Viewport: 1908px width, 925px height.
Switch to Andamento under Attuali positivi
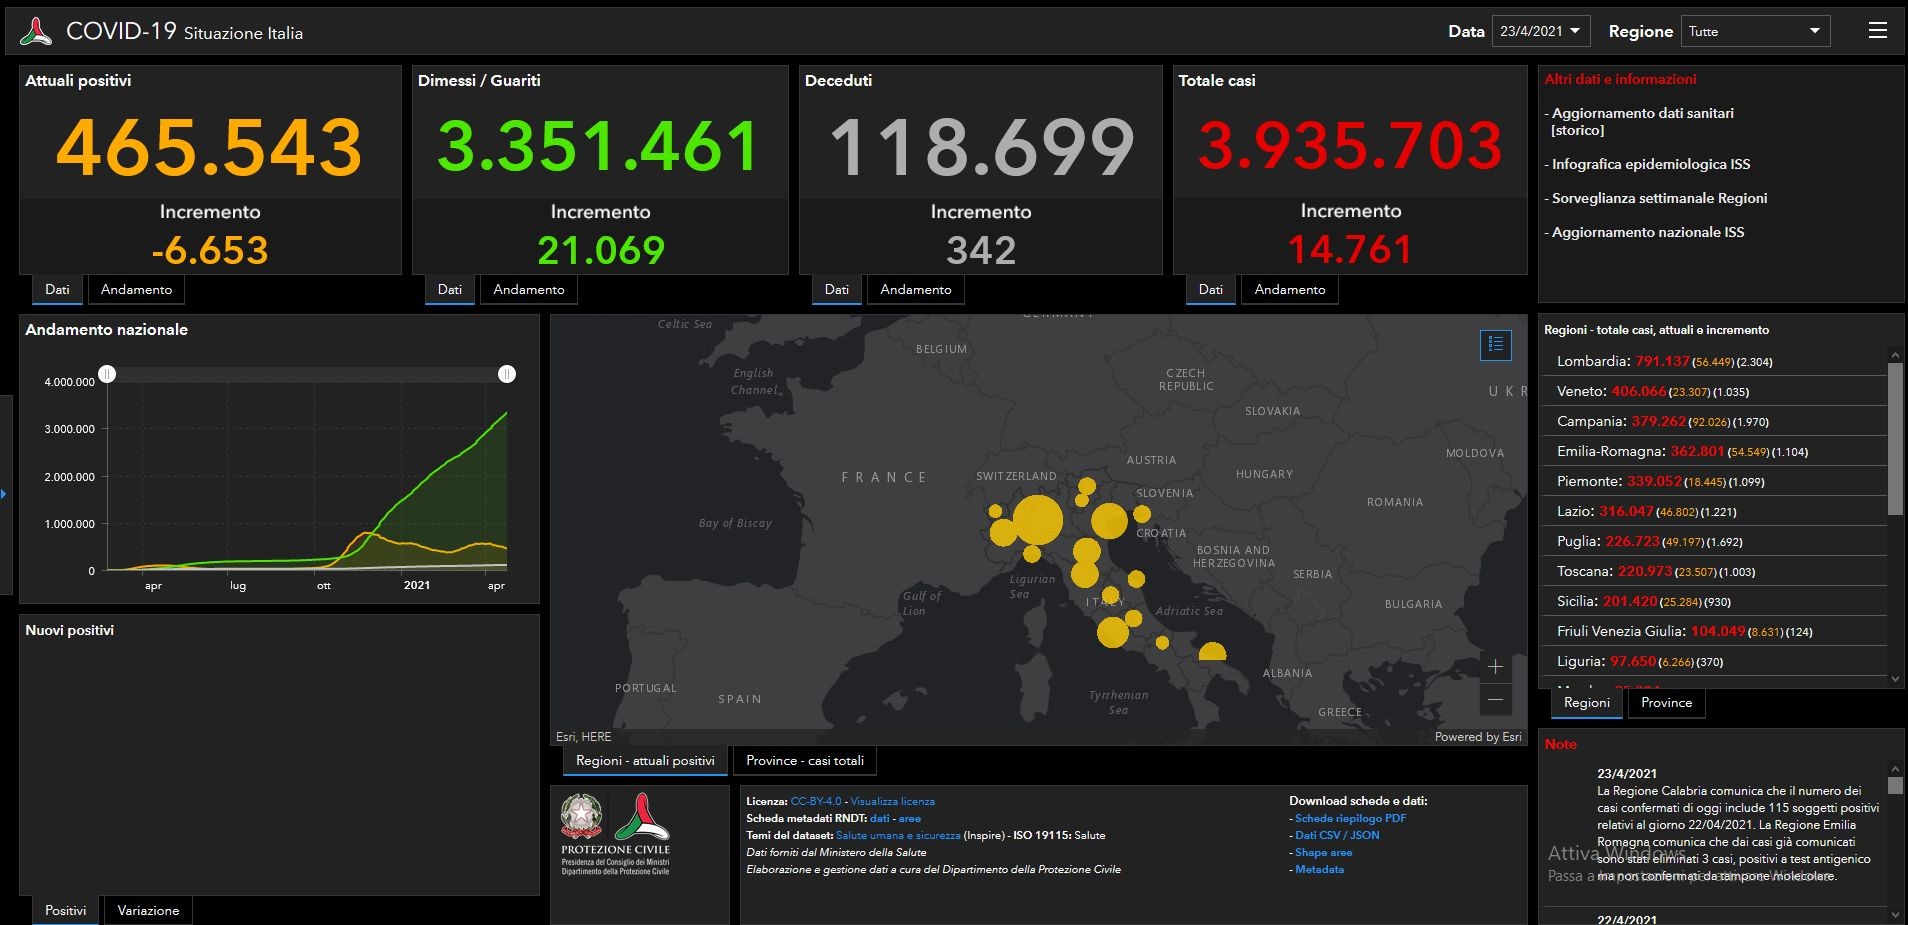[x=136, y=290]
